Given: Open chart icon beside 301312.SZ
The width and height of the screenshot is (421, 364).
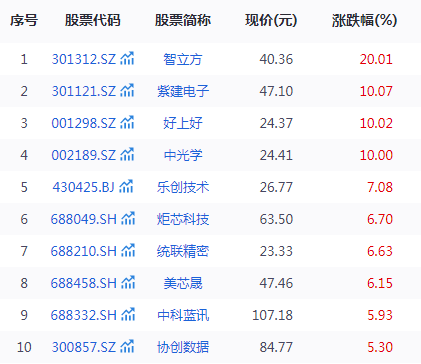Looking at the screenshot, I should [x=127, y=59].
